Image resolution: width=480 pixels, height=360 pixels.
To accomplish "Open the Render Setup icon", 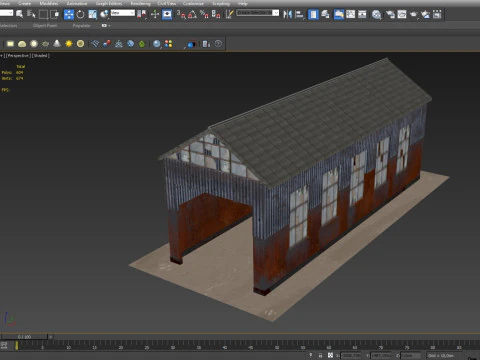I will pos(390,14).
